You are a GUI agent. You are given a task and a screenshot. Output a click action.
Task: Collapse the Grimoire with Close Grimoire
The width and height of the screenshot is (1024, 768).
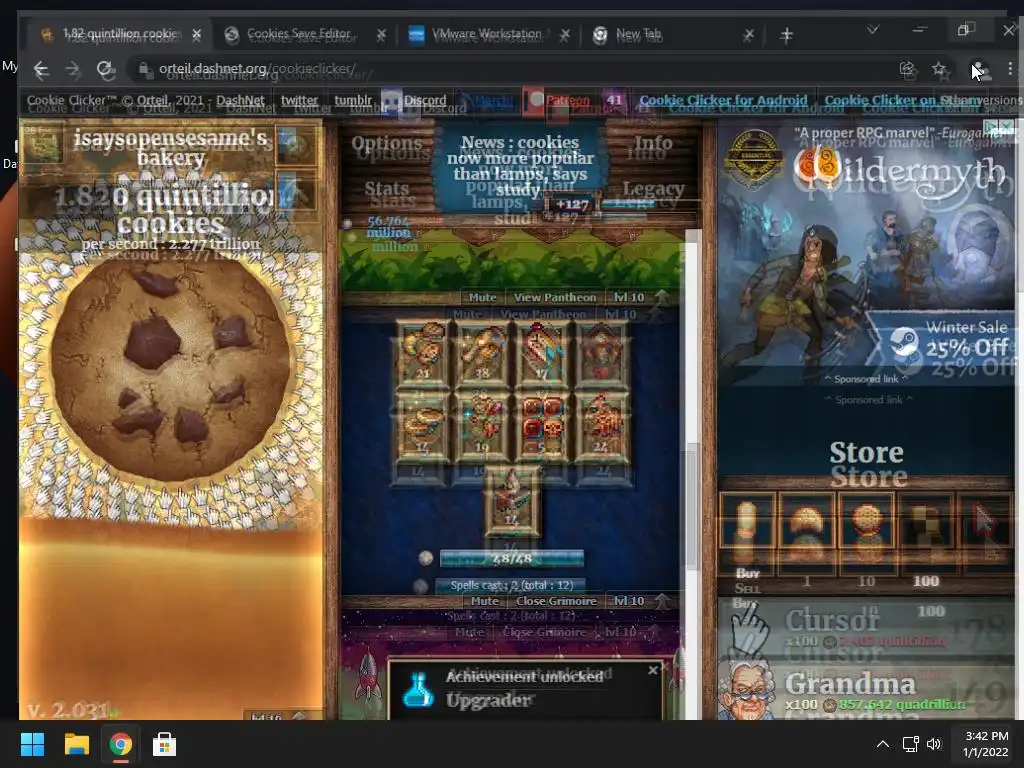coord(556,601)
